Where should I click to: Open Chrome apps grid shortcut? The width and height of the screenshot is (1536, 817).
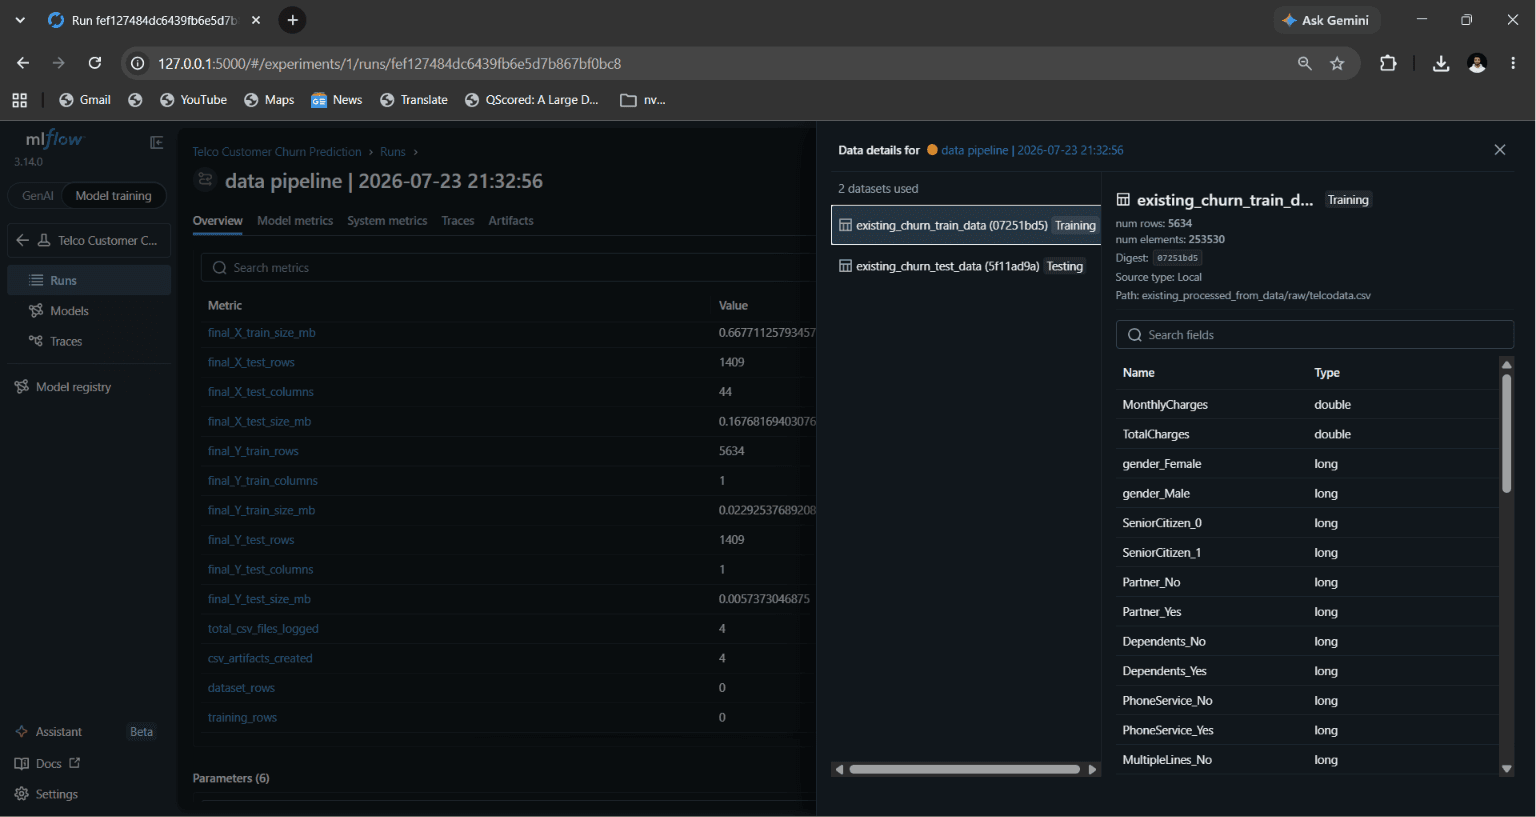point(19,100)
